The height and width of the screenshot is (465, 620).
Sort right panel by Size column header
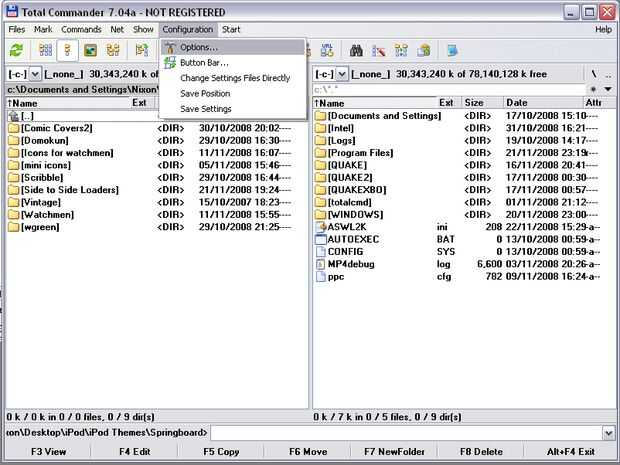tap(482, 103)
